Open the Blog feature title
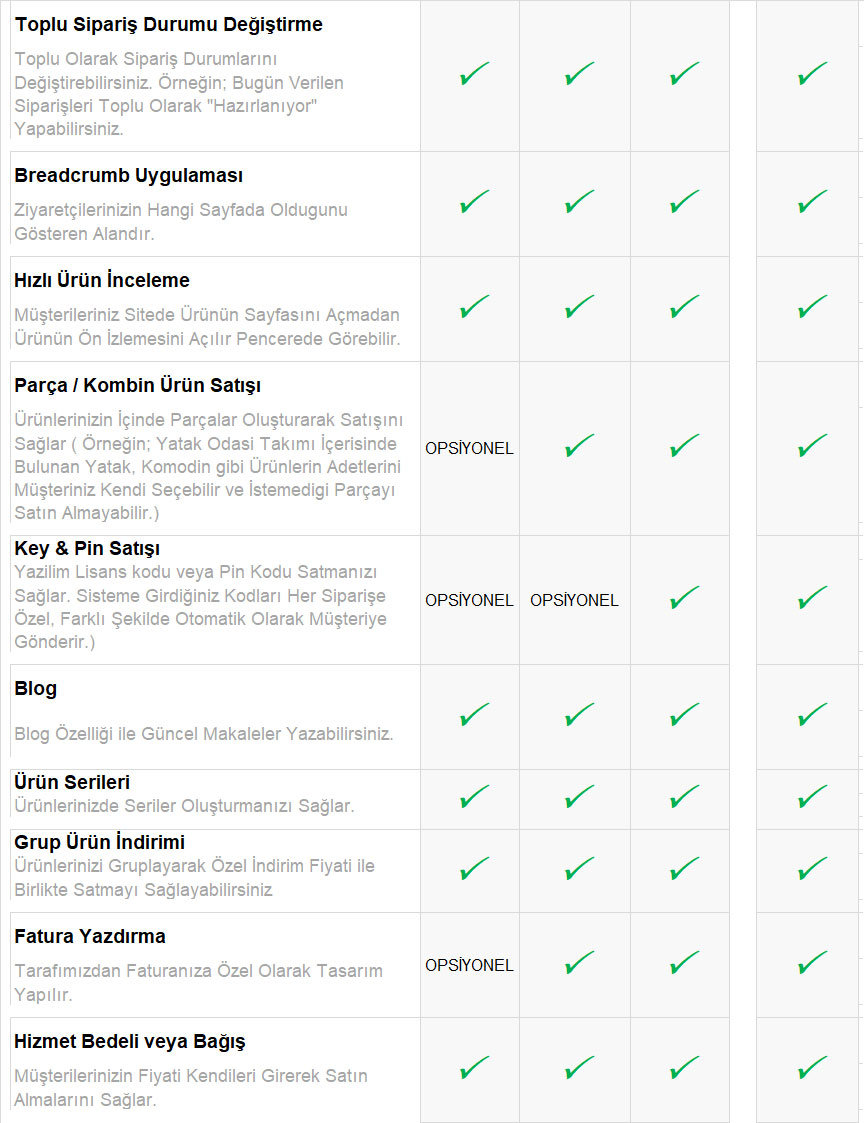Image resolution: width=864 pixels, height=1123 pixels. pyautogui.click(x=35, y=689)
